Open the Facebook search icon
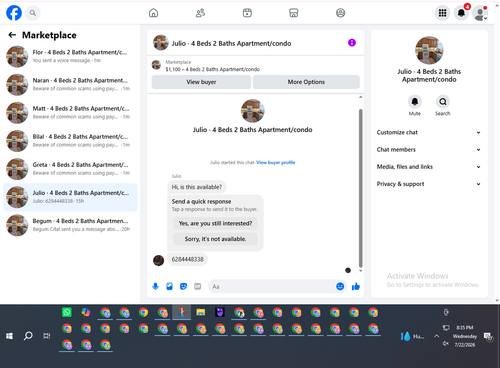Viewport: 500px width, 368px height. pyautogui.click(x=33, y=13)
